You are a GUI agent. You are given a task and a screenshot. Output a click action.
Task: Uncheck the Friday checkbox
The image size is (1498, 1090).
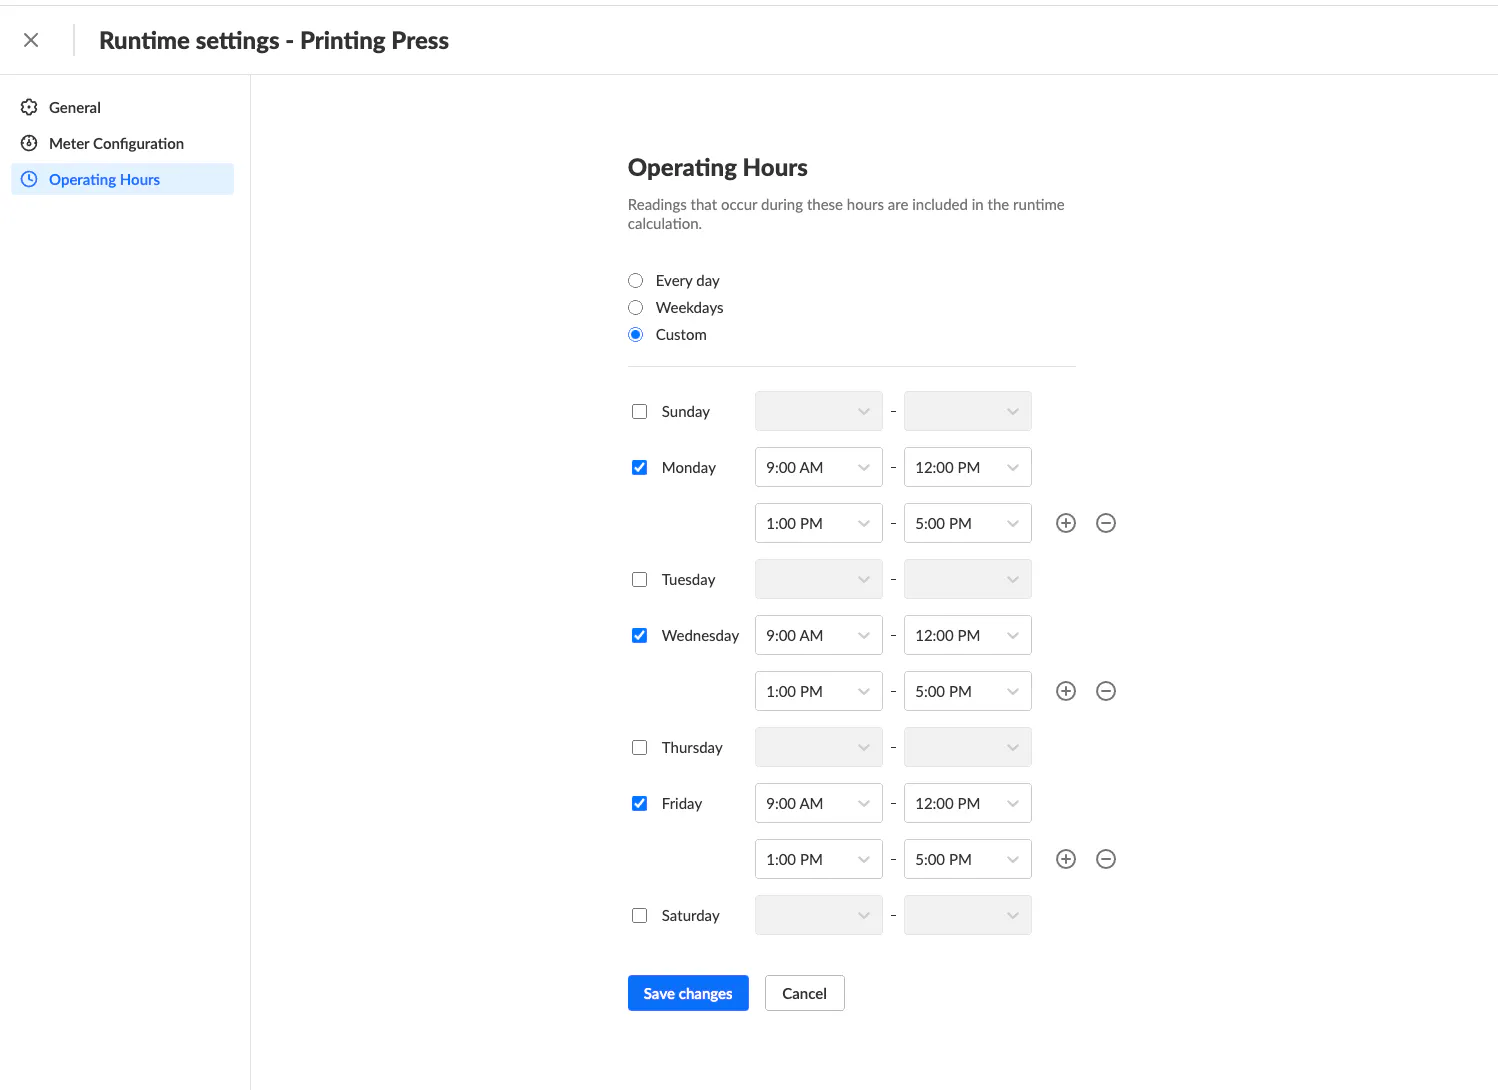(639, 803)
